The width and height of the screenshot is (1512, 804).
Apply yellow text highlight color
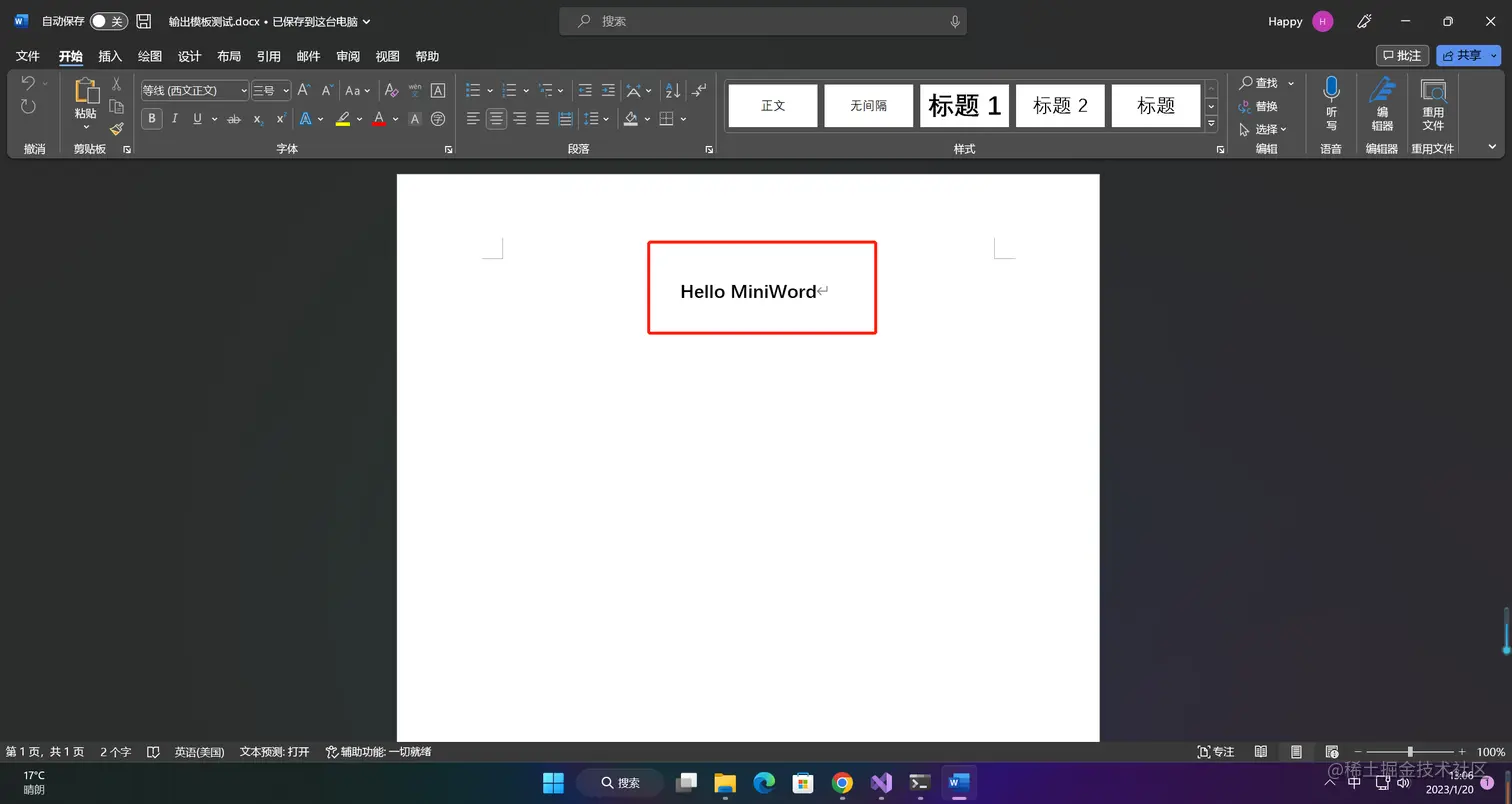click(x=343, y=119)
